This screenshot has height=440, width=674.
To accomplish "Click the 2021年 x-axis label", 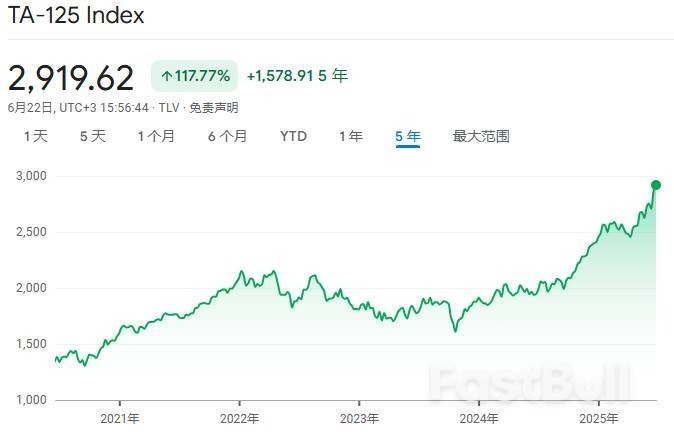I will (x=120, y=418).
